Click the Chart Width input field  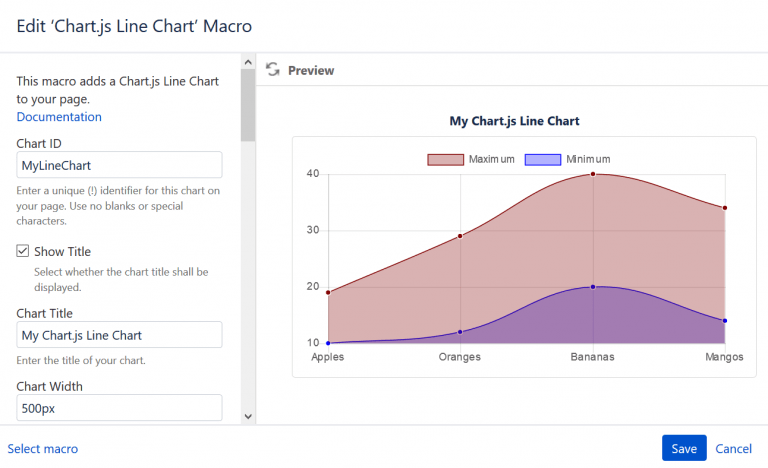pos(119,408)
